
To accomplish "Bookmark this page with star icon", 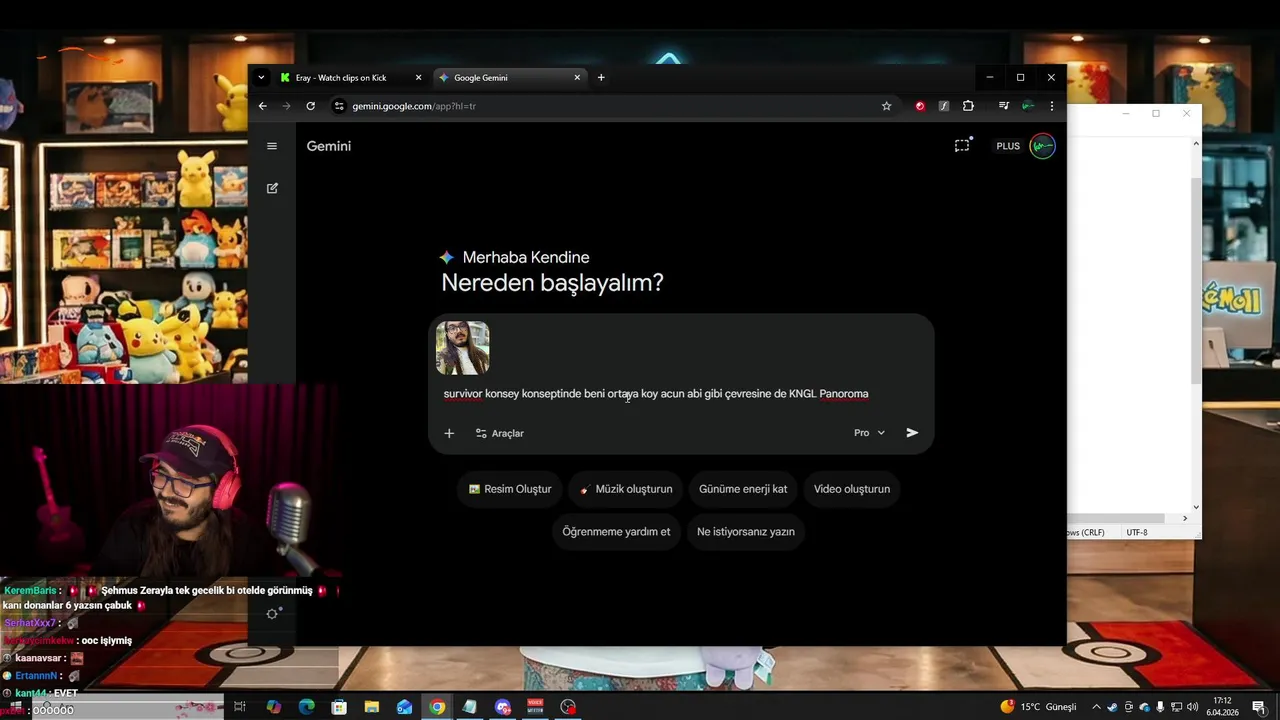I will [x=886, y=106].
